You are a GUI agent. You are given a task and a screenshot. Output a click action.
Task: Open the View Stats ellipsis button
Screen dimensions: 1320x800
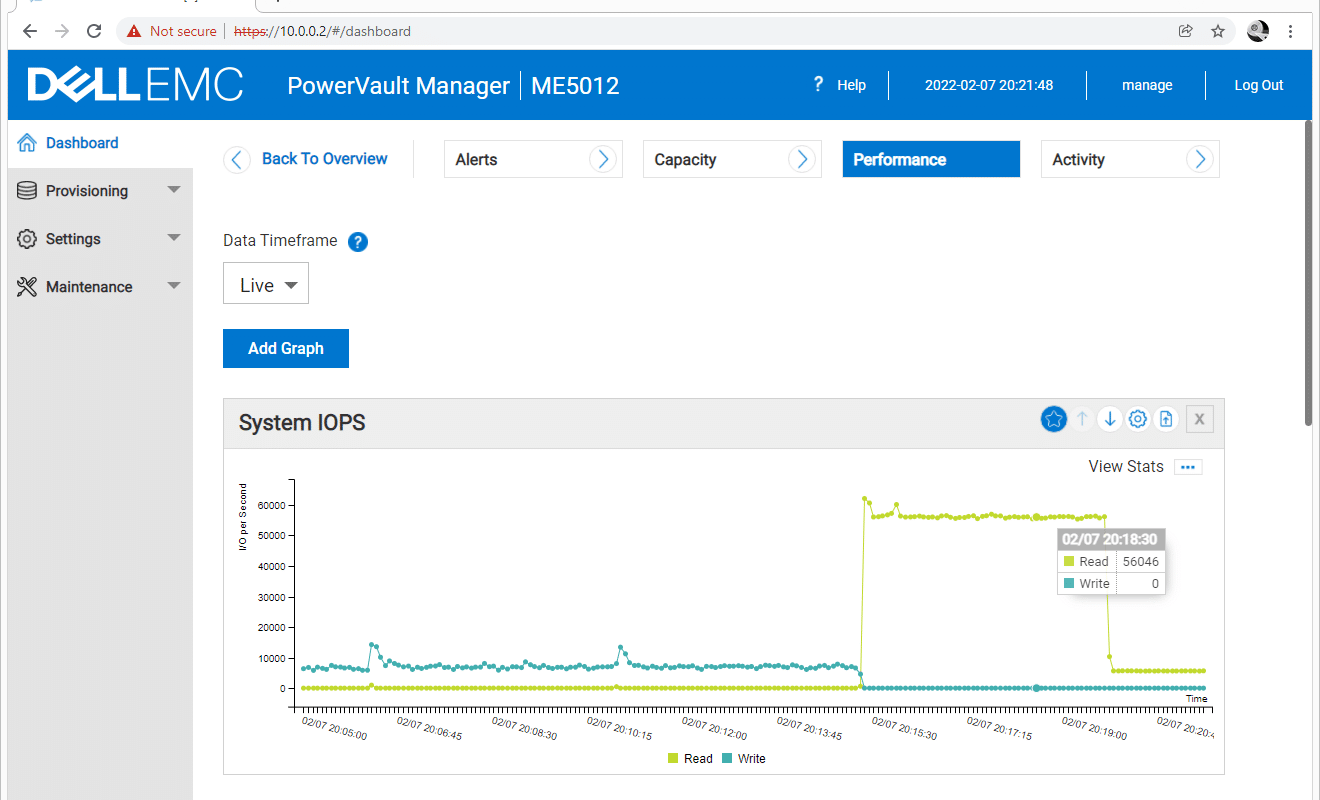pos(1188,467)
